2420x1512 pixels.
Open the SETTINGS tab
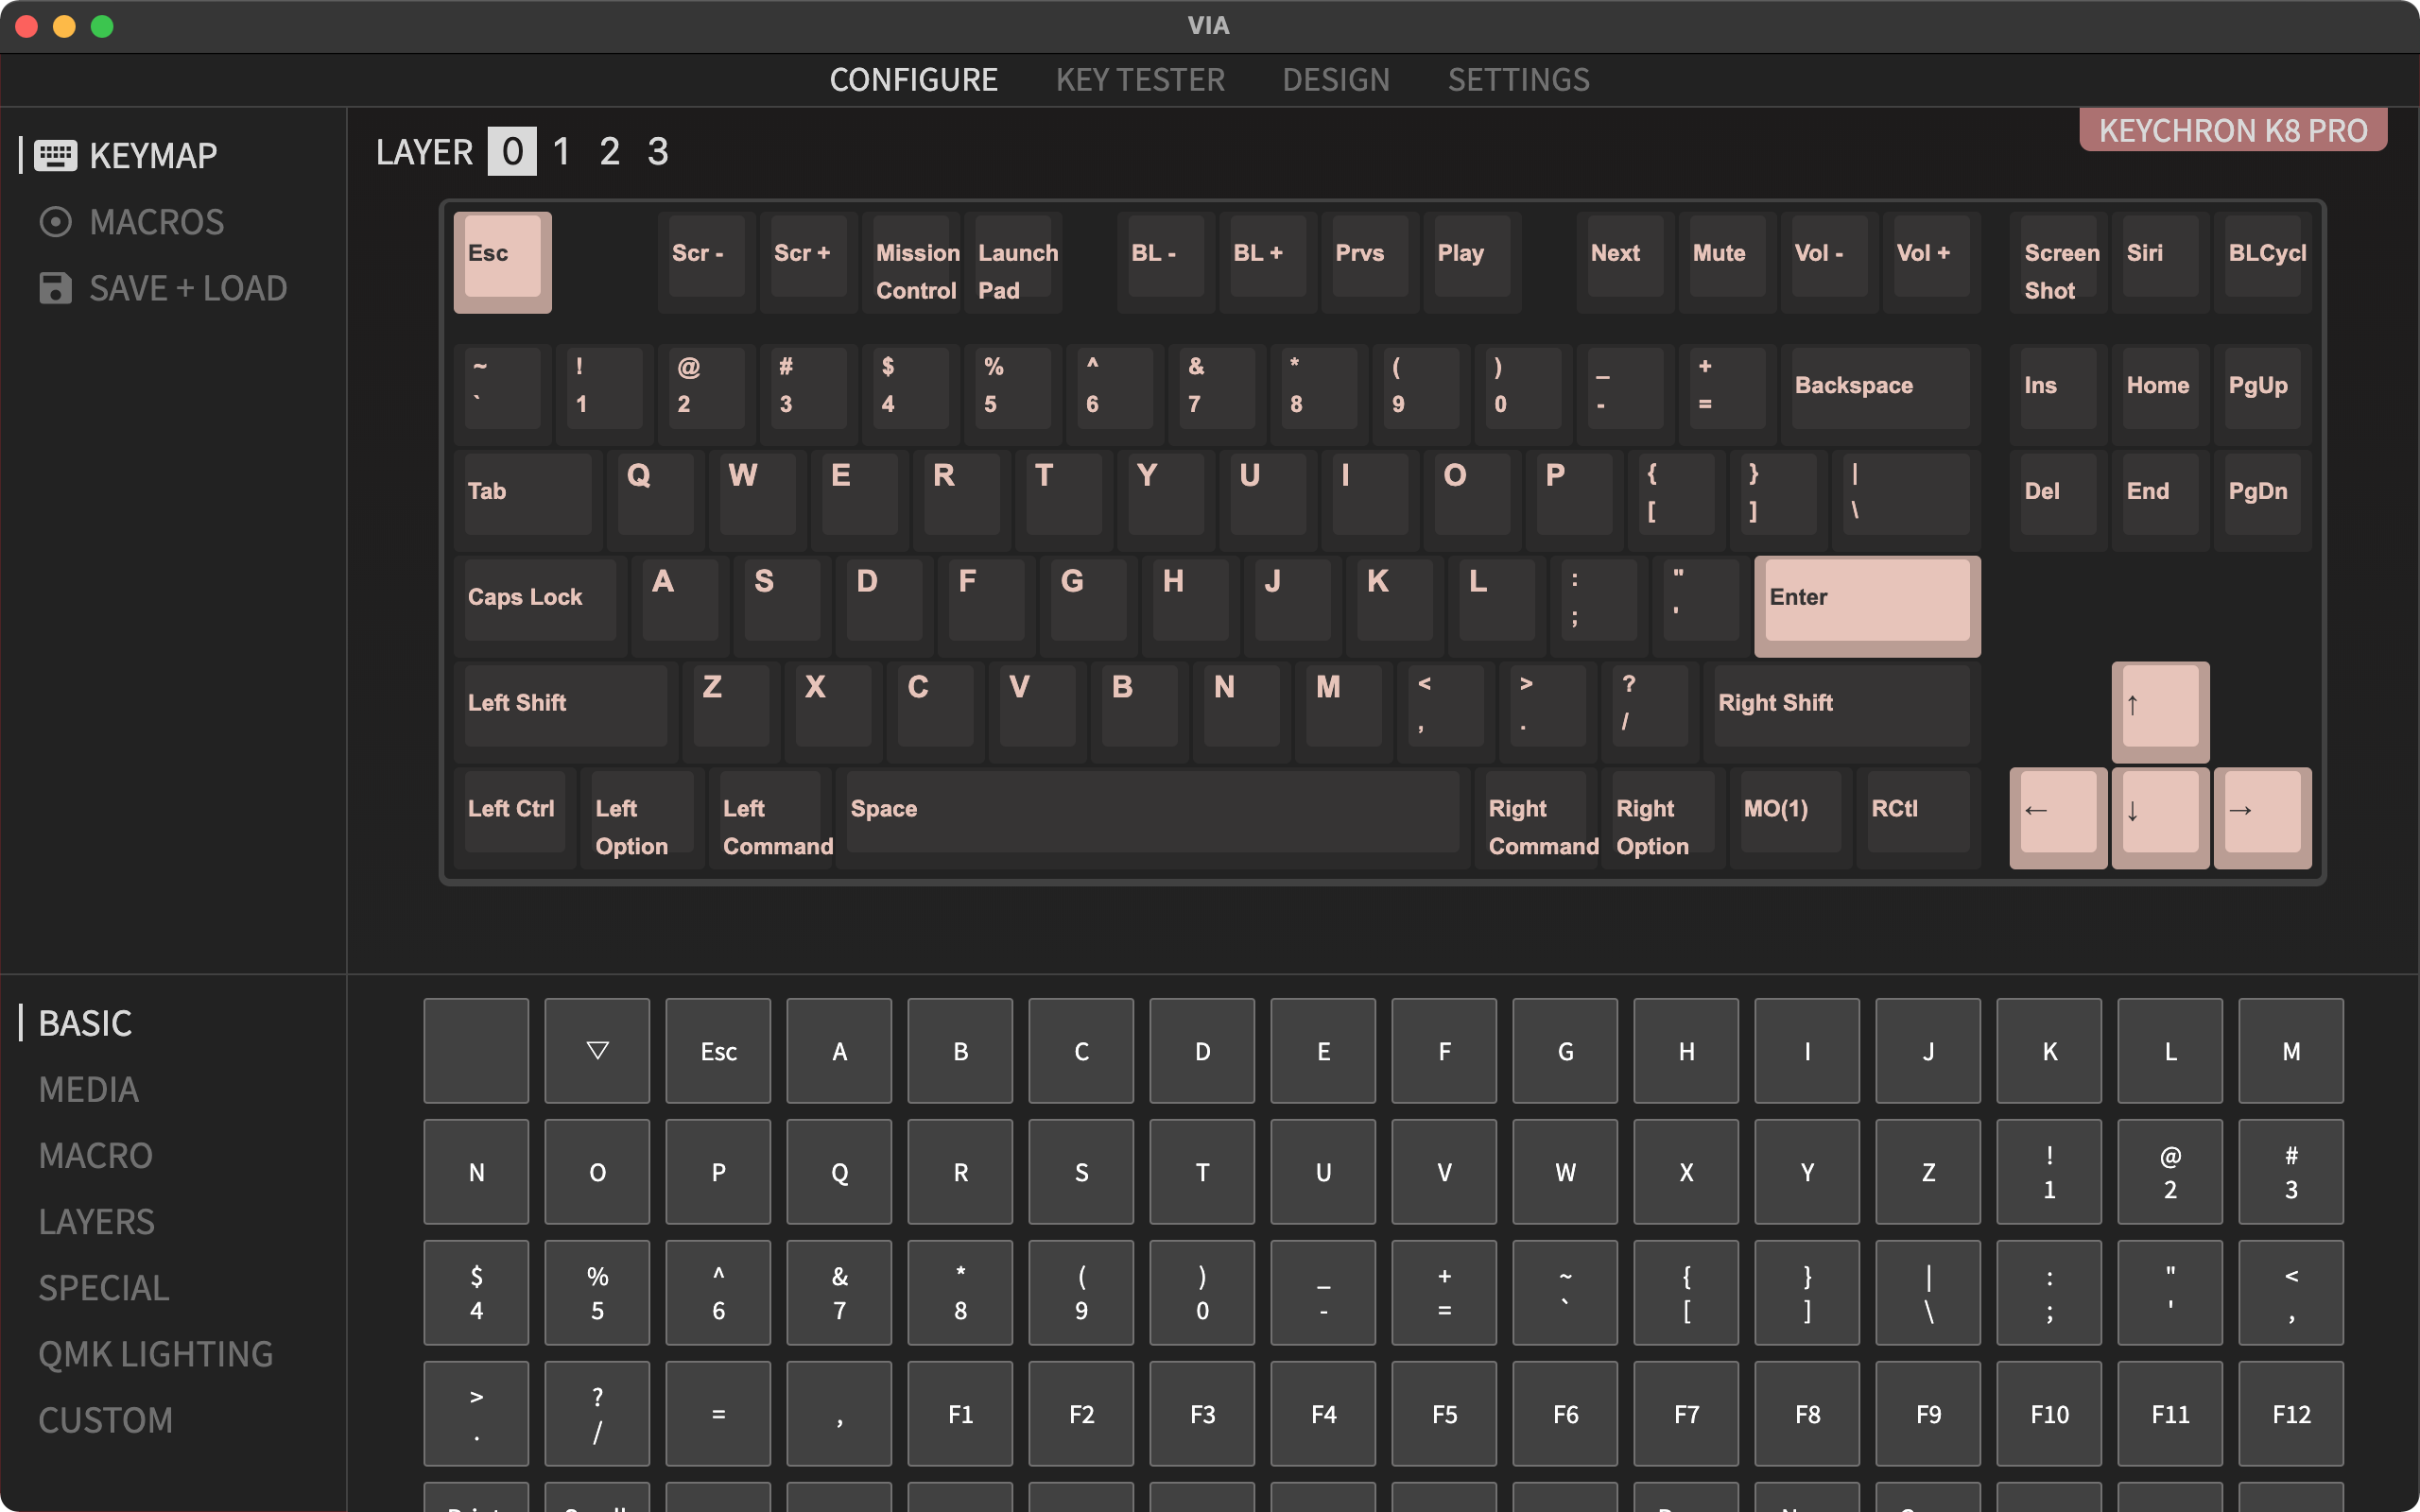1518,79
